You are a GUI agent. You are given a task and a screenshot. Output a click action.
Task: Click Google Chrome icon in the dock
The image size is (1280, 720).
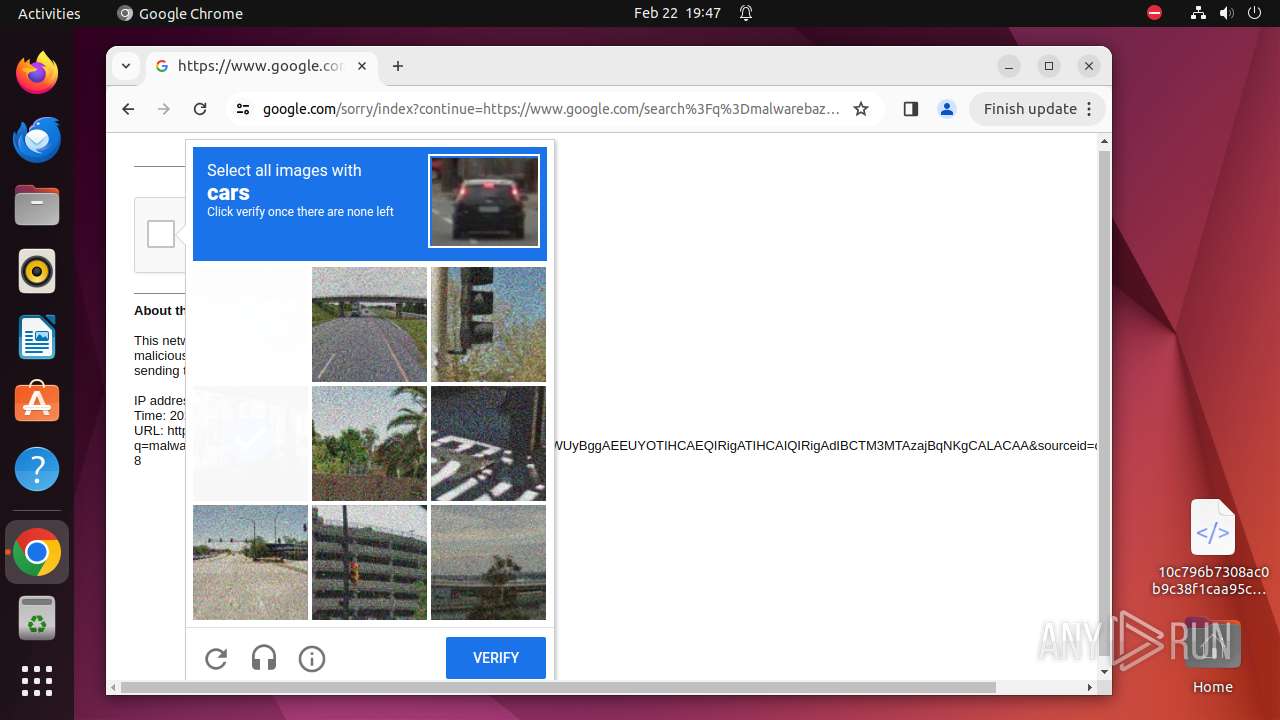37,552
